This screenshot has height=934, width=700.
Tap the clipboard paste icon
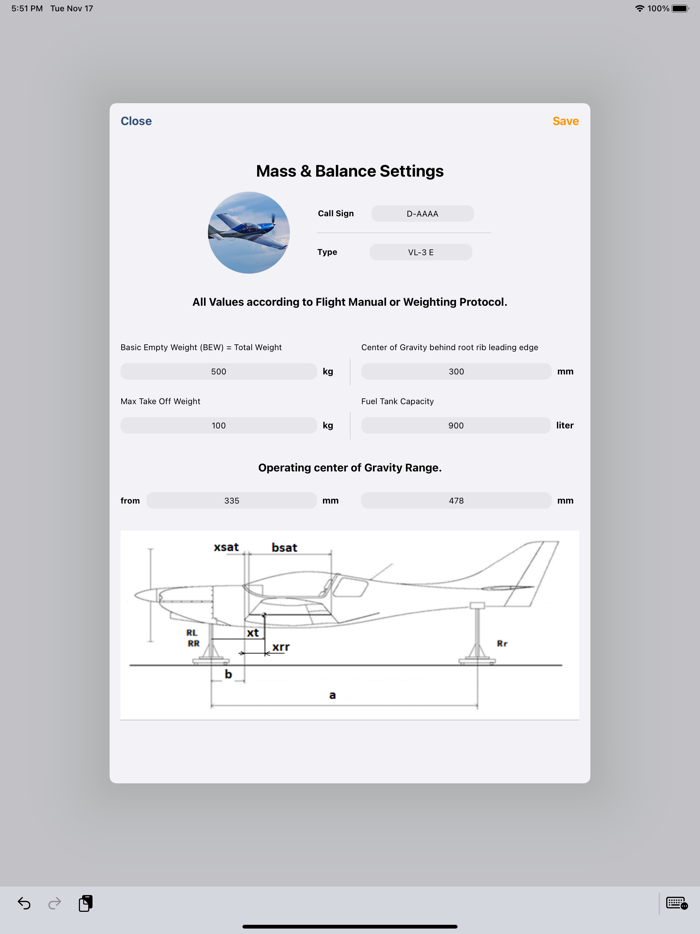tap(85, 904)
